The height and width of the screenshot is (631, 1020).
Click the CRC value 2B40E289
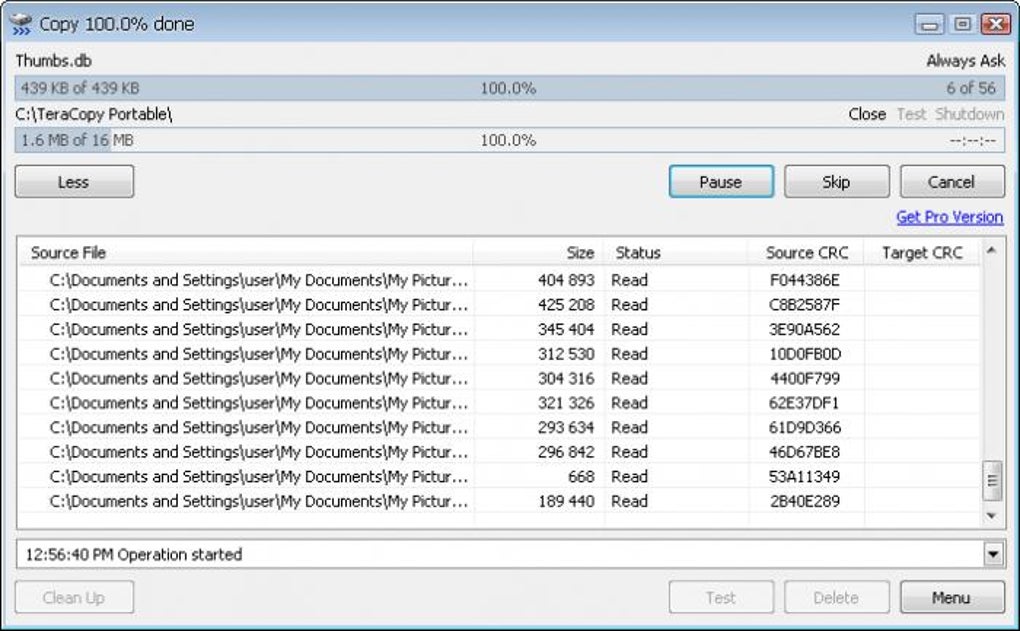coord(805,502)
